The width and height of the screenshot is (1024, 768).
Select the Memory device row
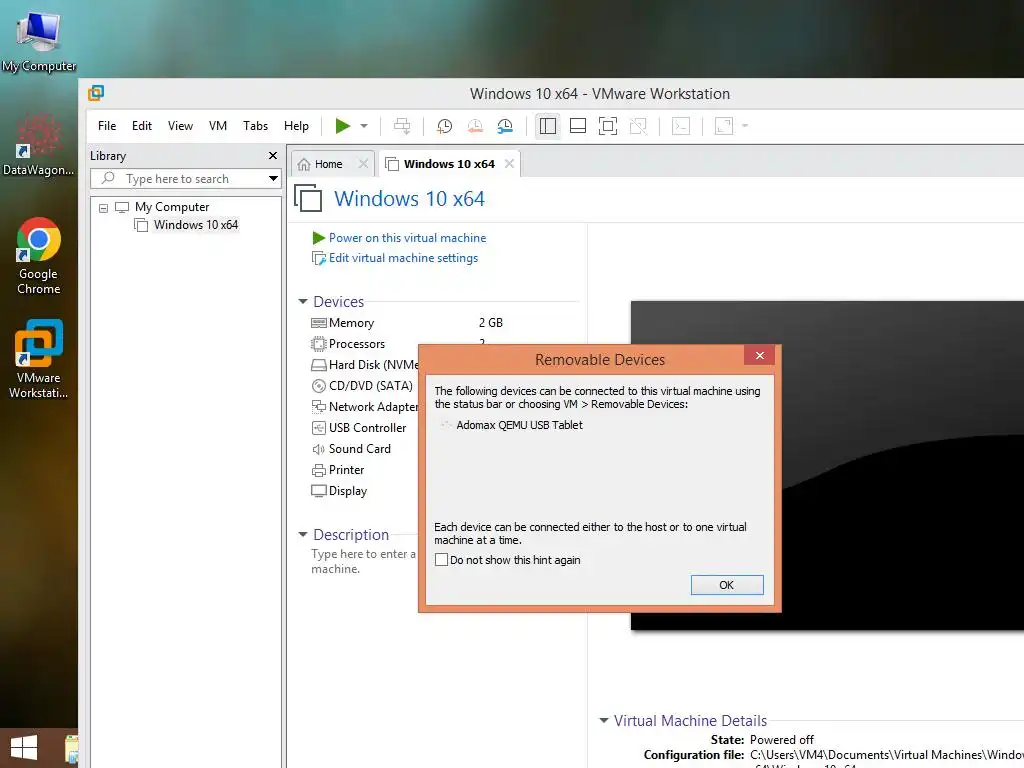(351, 323)
